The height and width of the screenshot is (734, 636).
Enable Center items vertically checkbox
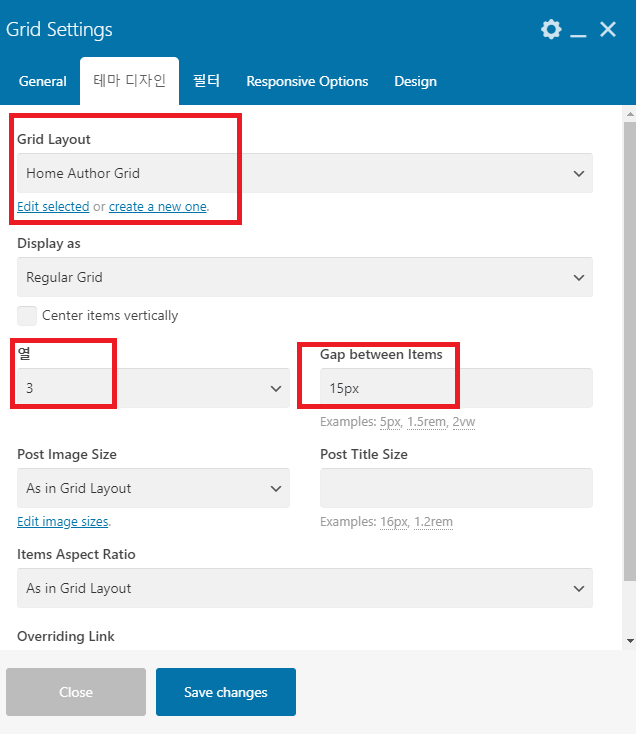pos(27,316)
